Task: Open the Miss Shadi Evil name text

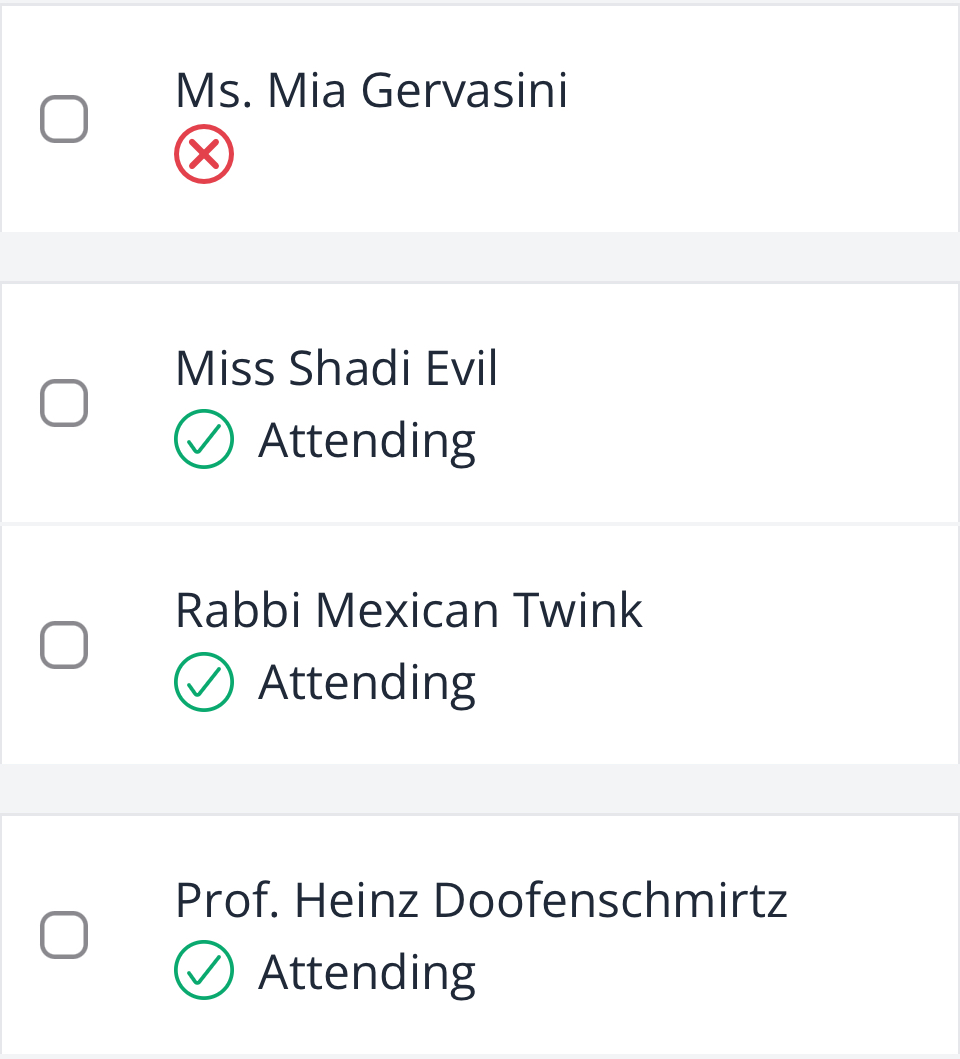Action: [336, 368]
